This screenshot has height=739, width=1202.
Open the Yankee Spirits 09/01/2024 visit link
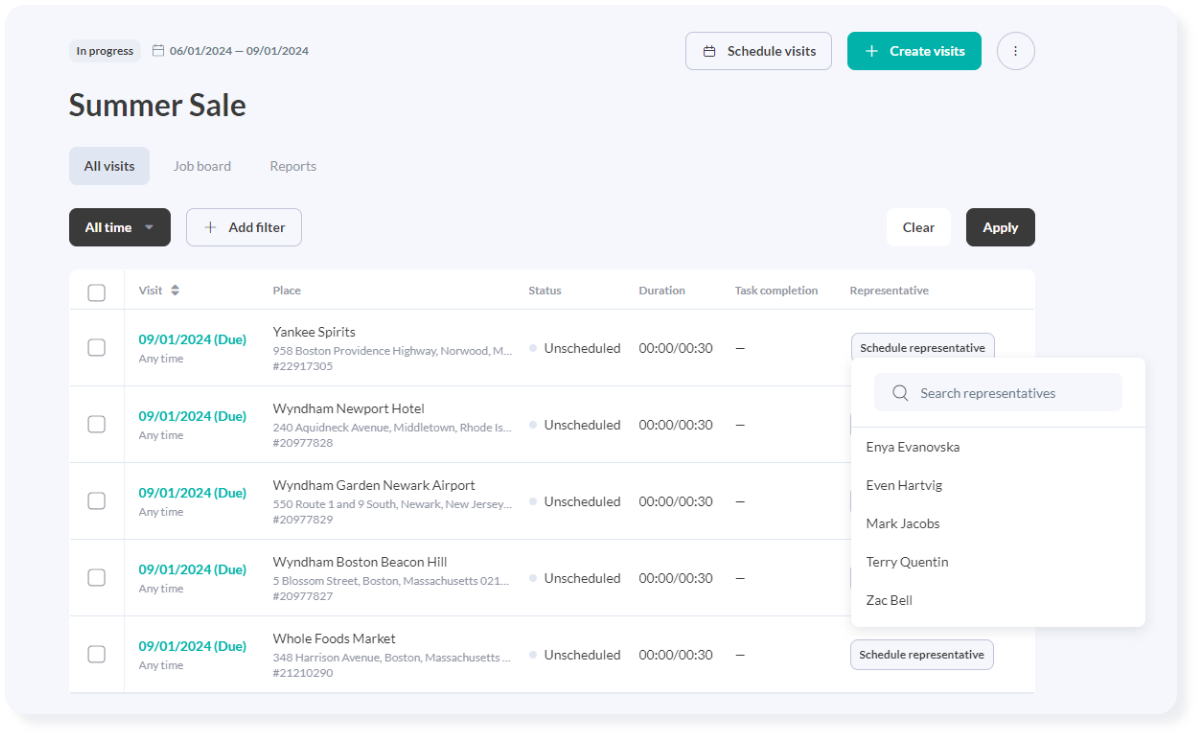[192, 340]
